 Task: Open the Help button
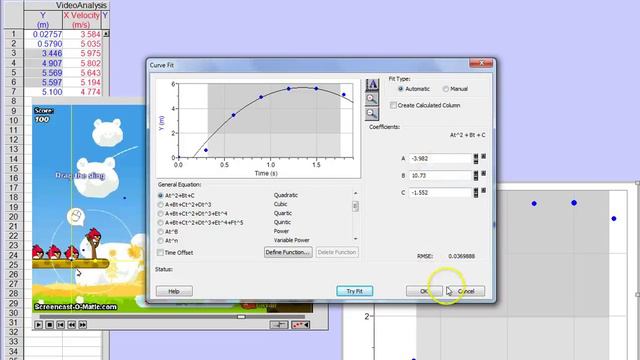pos(174,291)
